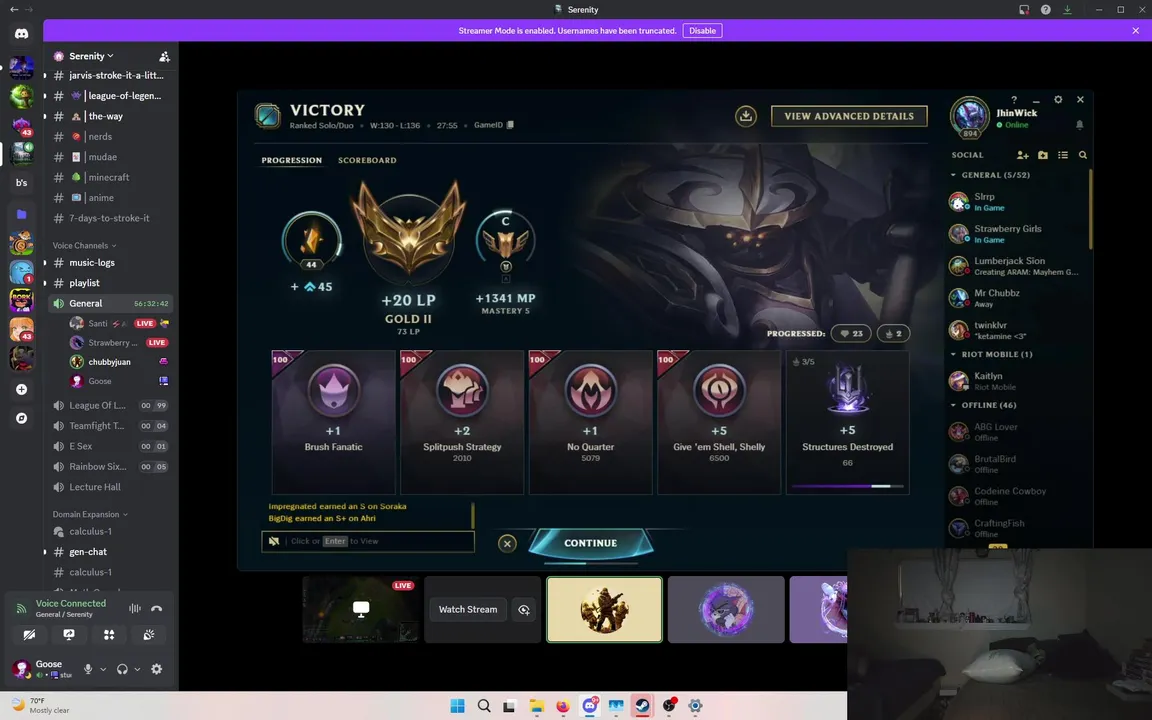Open headphone output options arrow
This screenshot has height=720, width=1152.
click(137, 669)
